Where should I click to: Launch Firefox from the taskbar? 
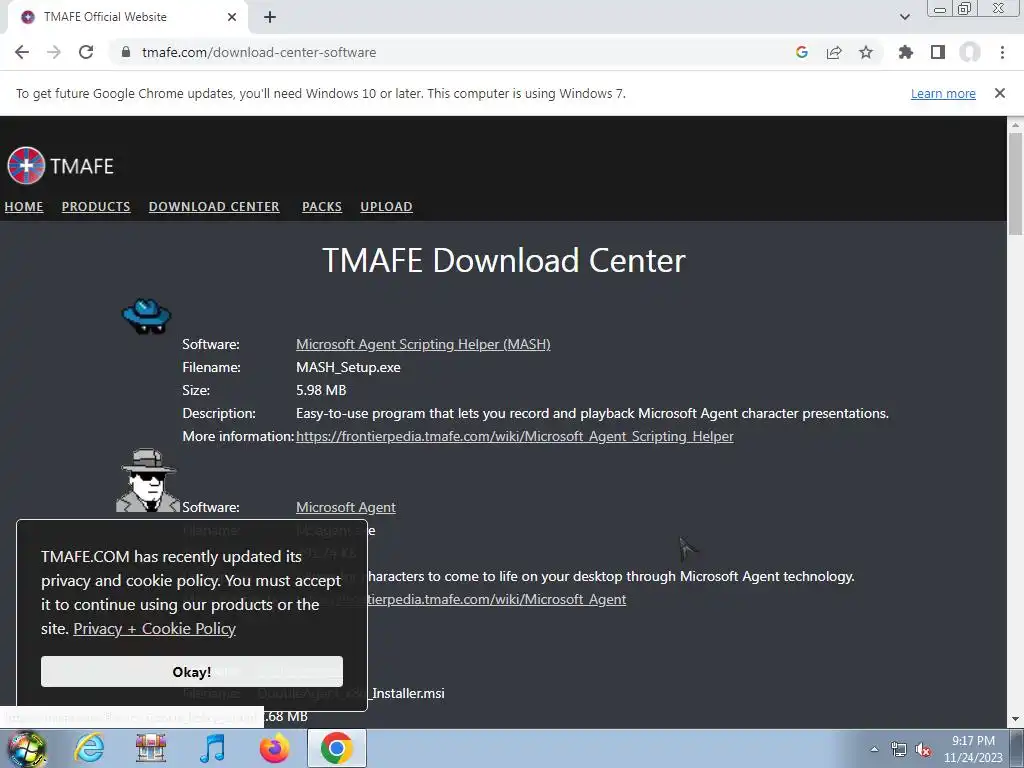pos(274,748)
